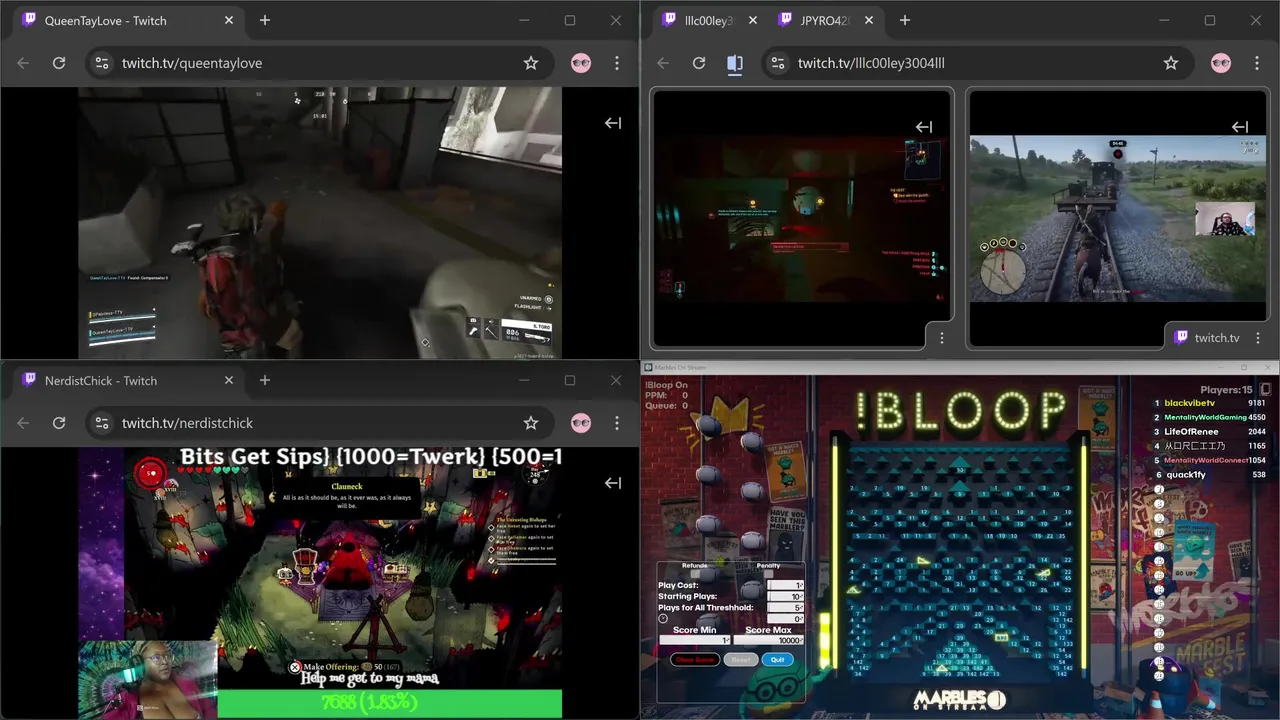Reload the QueenTayLove Twitch page
Viewport: 1280px width, 720px height.
[x=59, y=63]
